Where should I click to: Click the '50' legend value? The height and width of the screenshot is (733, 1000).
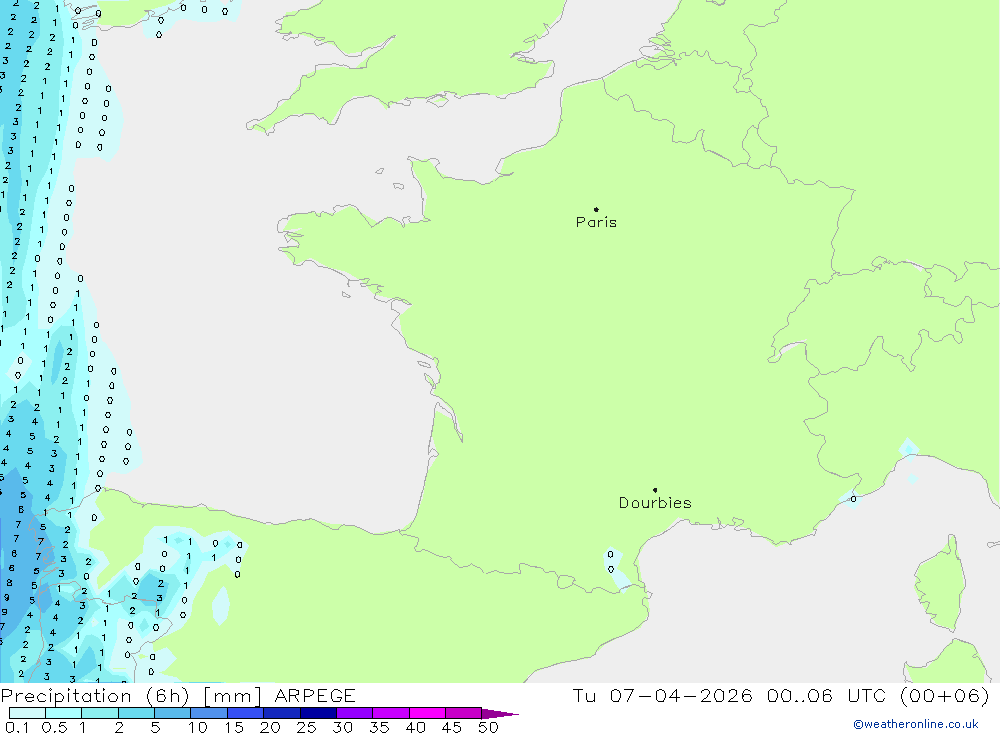point(489,727)
